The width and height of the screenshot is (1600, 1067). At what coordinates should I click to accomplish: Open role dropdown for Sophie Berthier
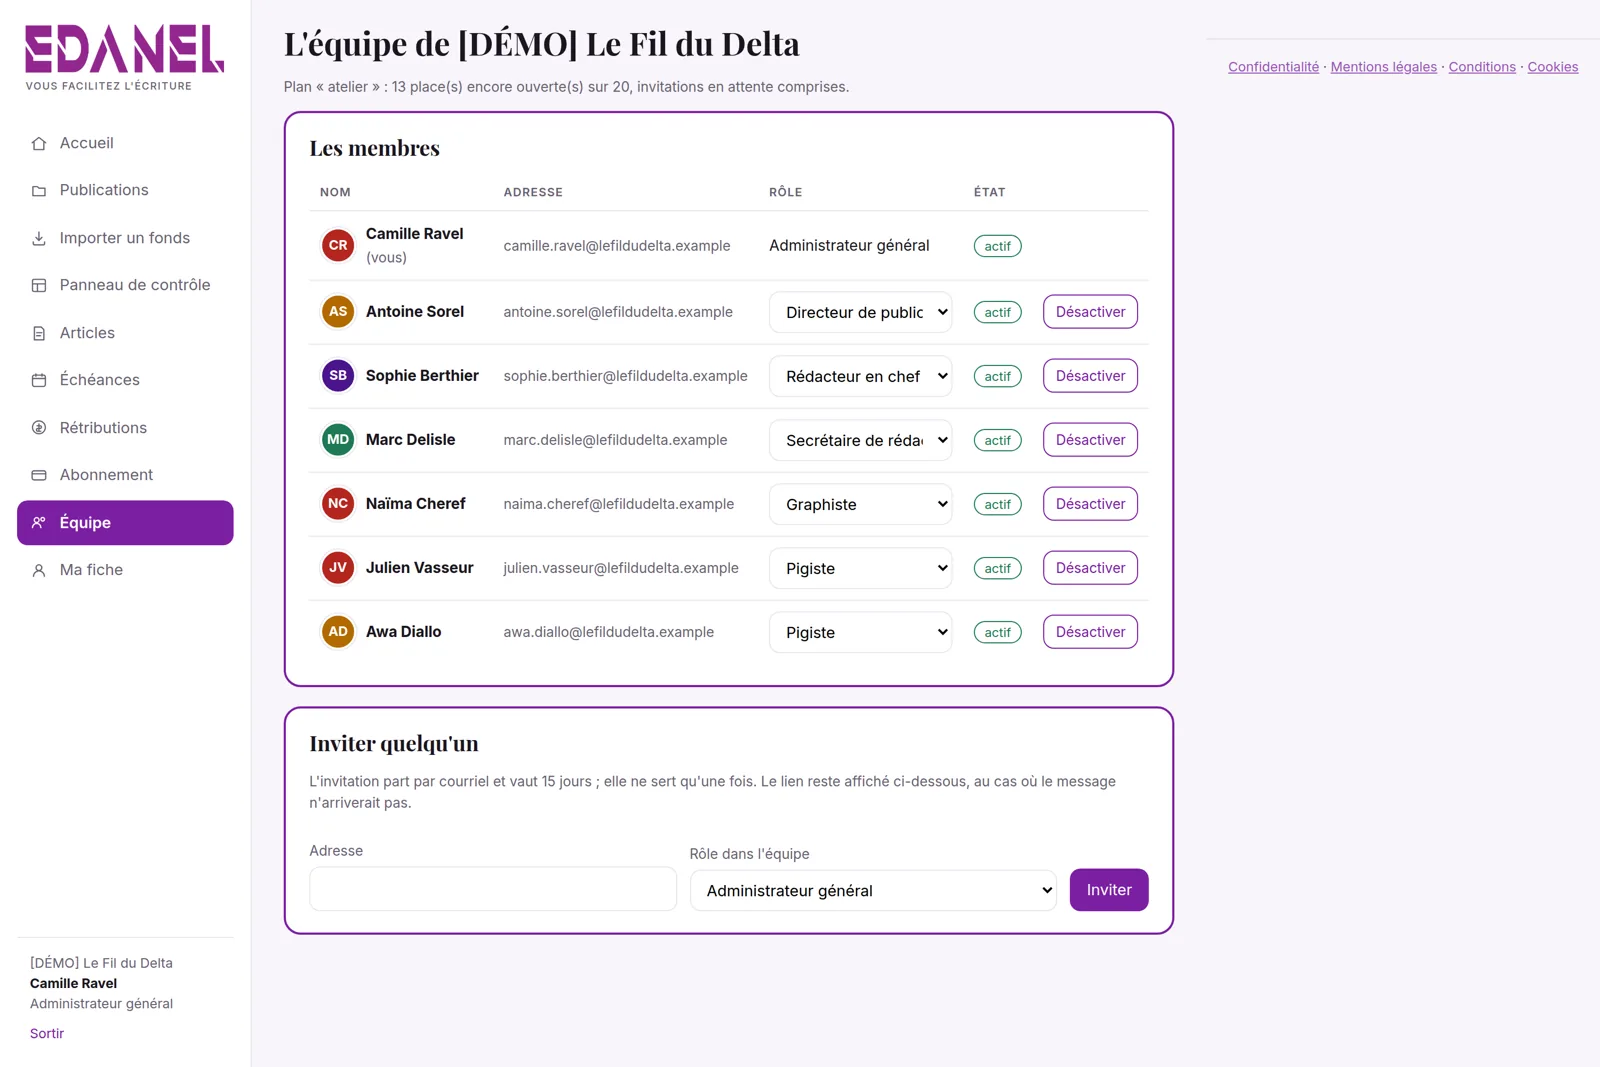coord(860,376)
